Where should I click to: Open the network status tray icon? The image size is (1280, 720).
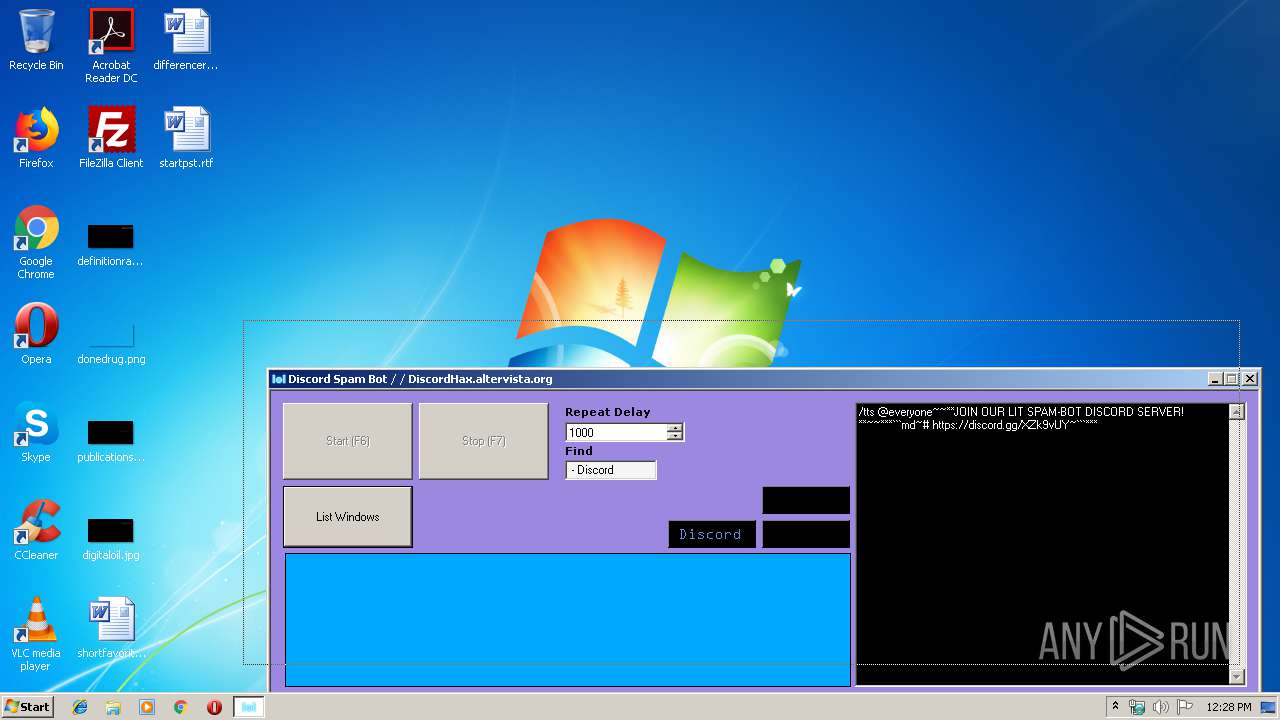coord(1137,707)
